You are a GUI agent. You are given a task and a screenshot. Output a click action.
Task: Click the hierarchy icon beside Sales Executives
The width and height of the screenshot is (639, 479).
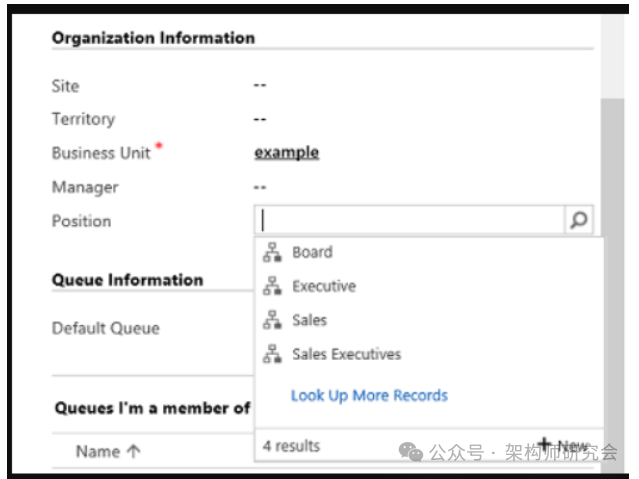click(x=271, y=355)
